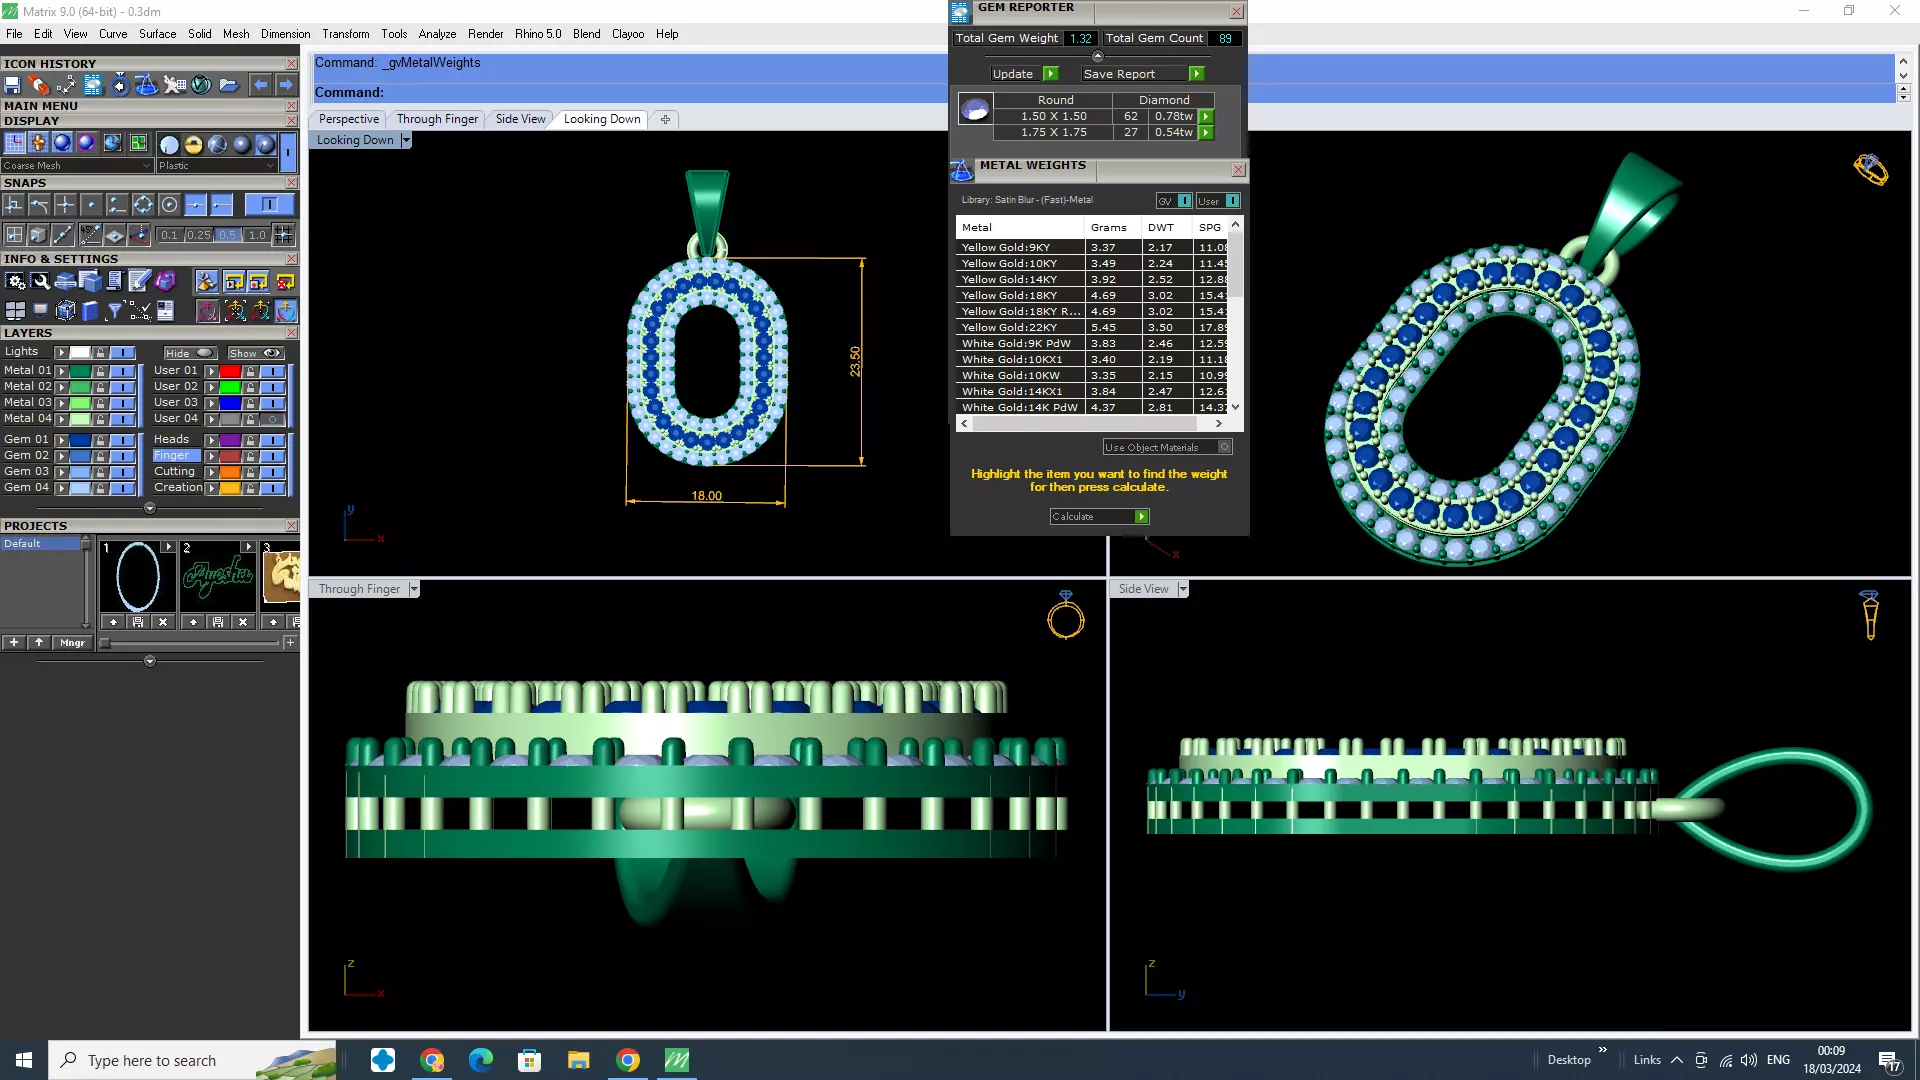Select the gold material sphere in Display
The width and height of the screenshot is (1920, 1080).
coord(193,144)
